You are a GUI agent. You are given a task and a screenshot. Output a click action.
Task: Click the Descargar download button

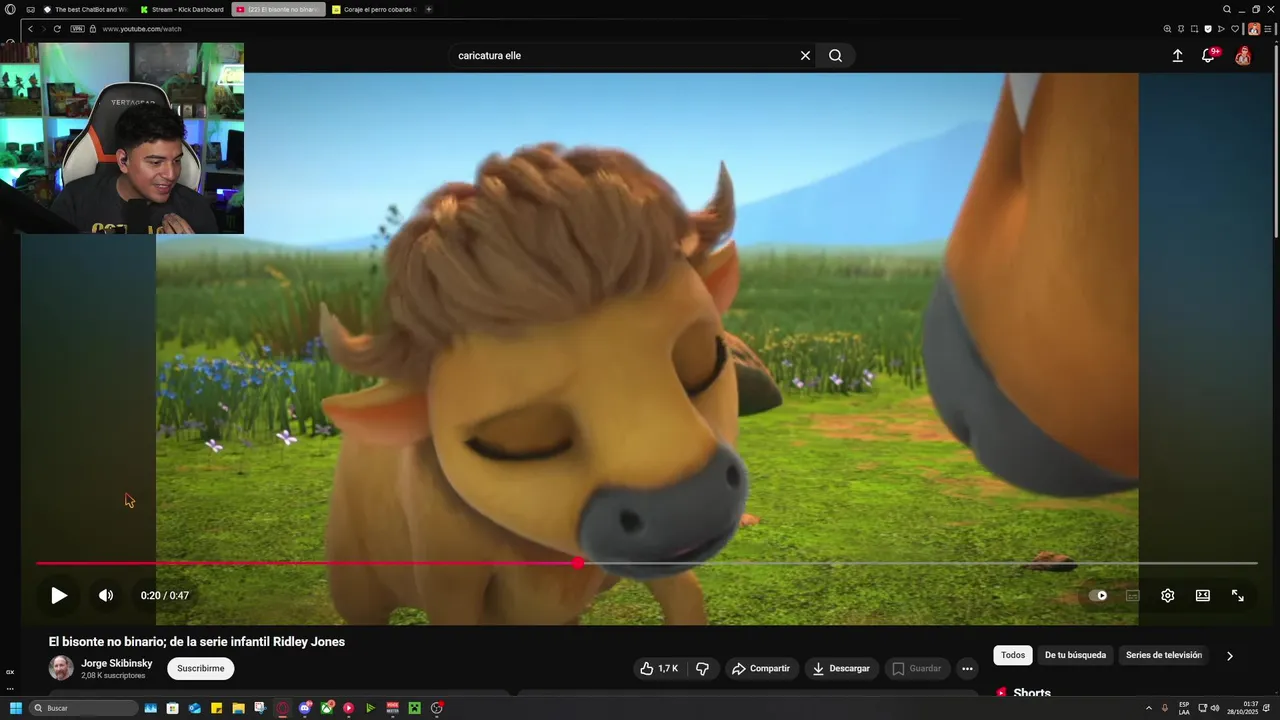(x=841, y=668)
